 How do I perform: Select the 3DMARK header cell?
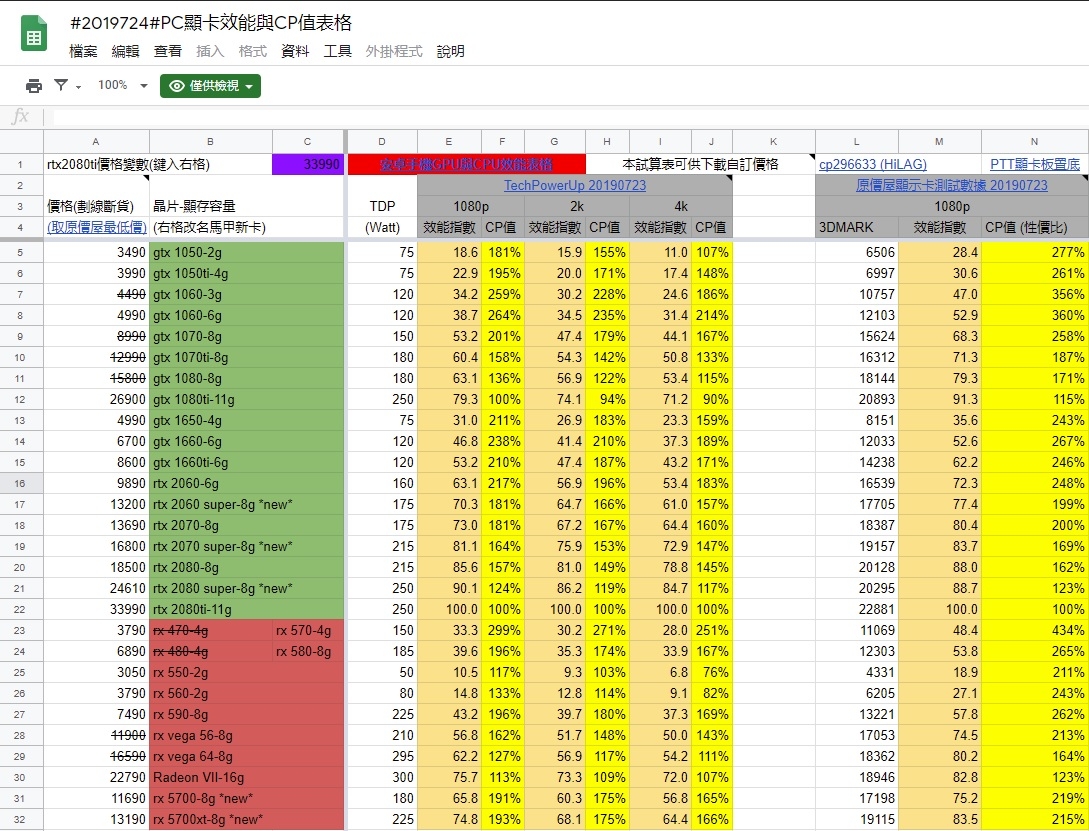856,227
